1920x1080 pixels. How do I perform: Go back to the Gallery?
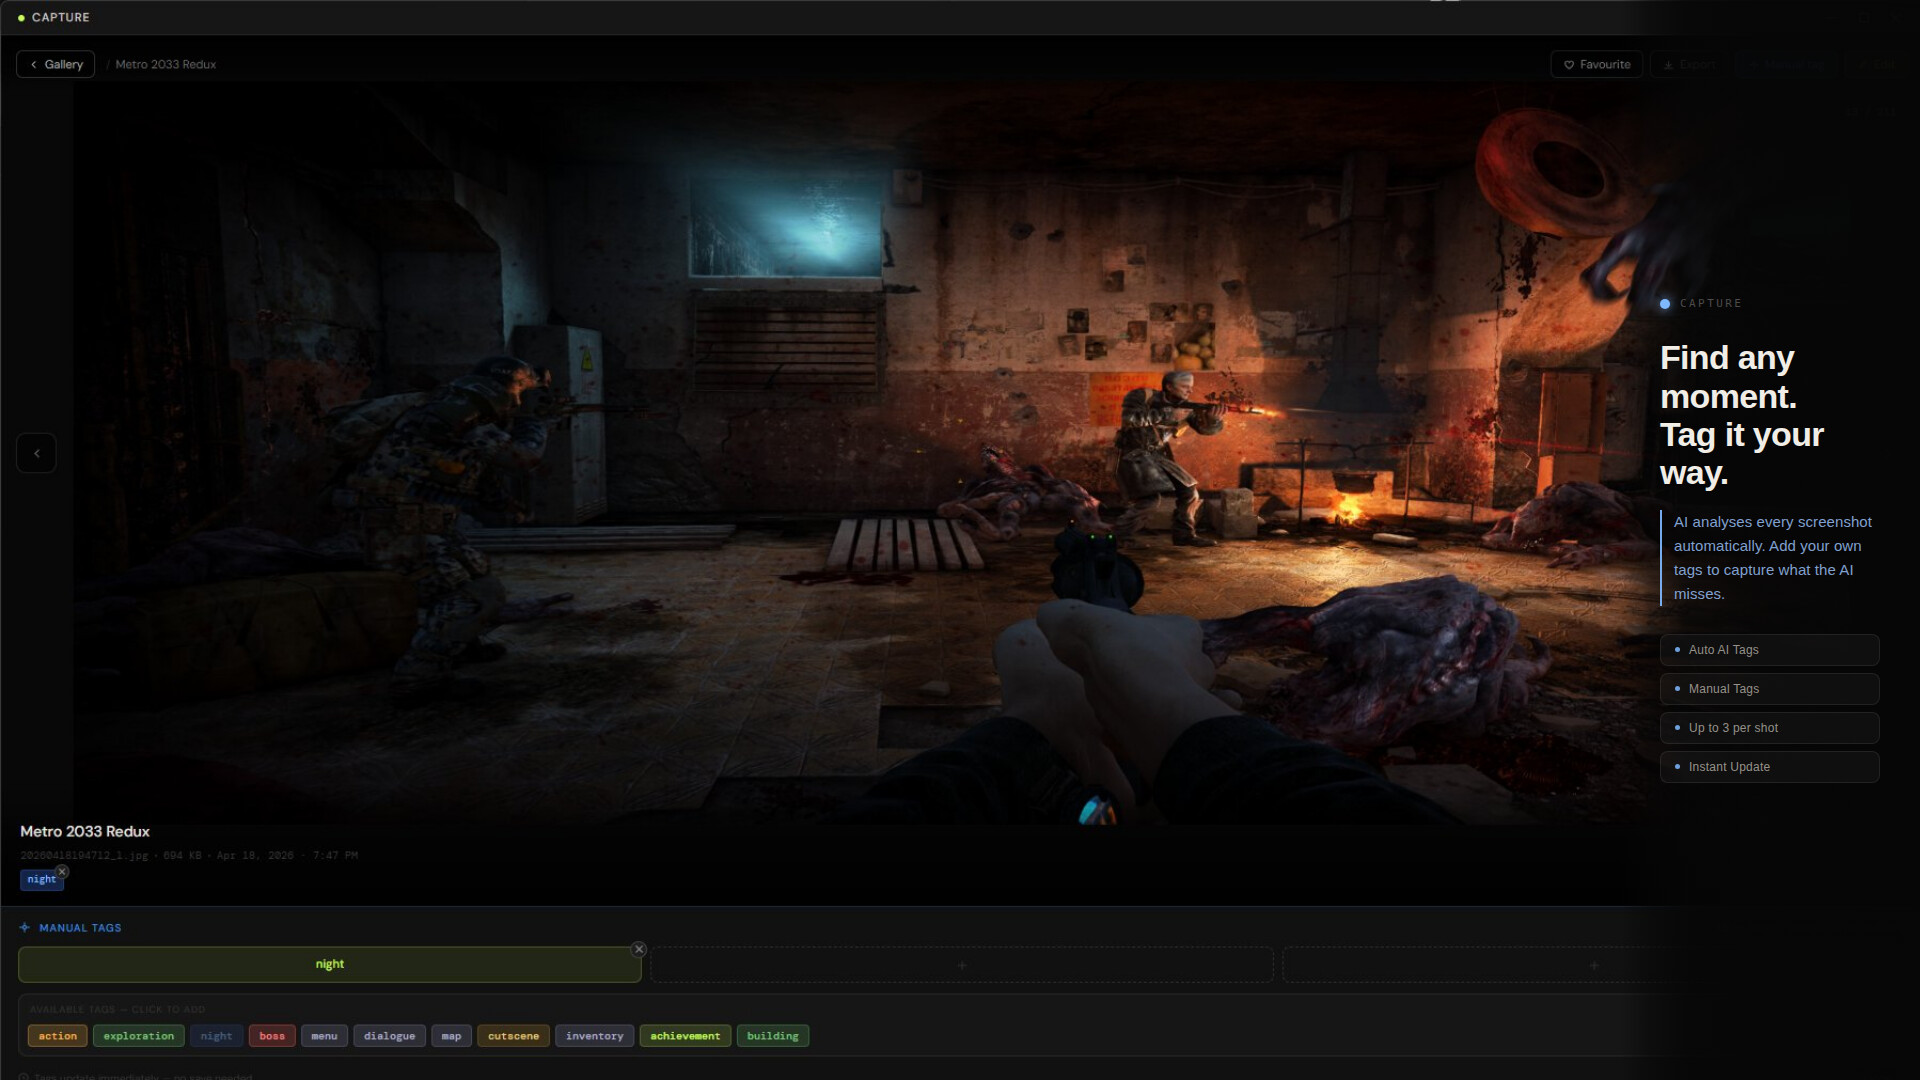[56, 64]
